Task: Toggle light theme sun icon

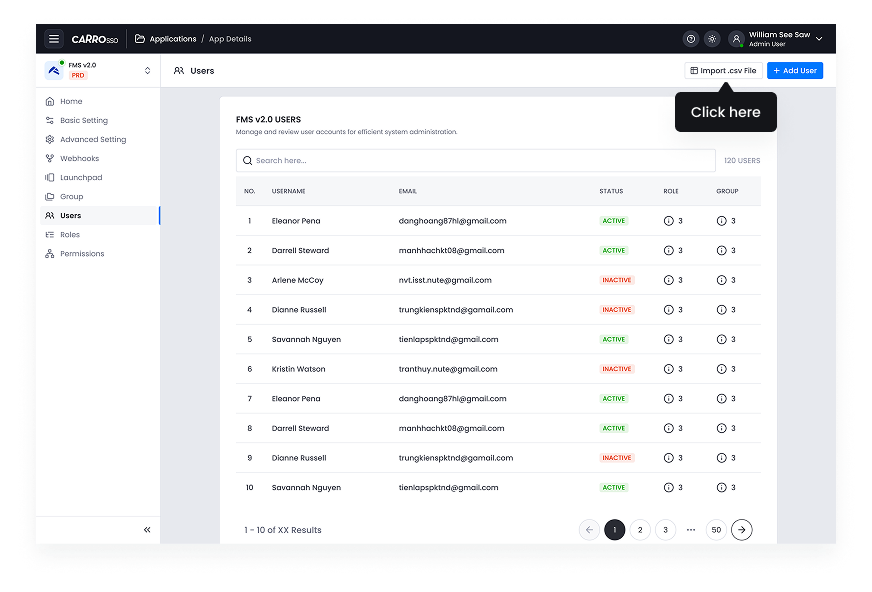Action: (x=712, y=39)
